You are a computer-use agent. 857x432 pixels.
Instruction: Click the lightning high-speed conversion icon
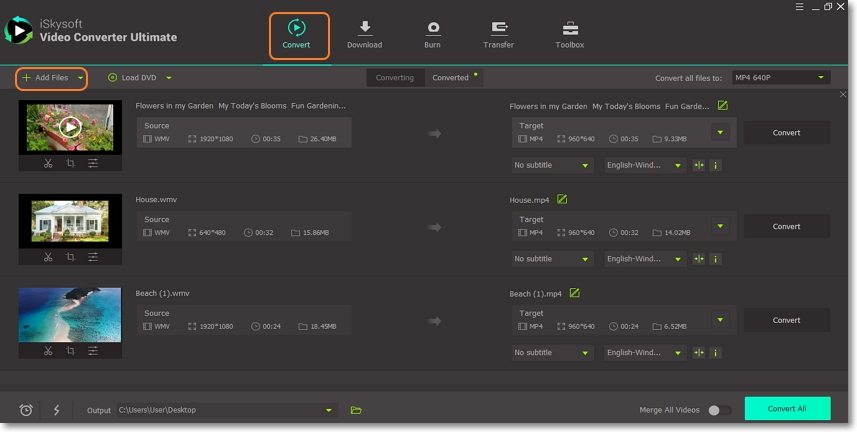pos(56,410)
